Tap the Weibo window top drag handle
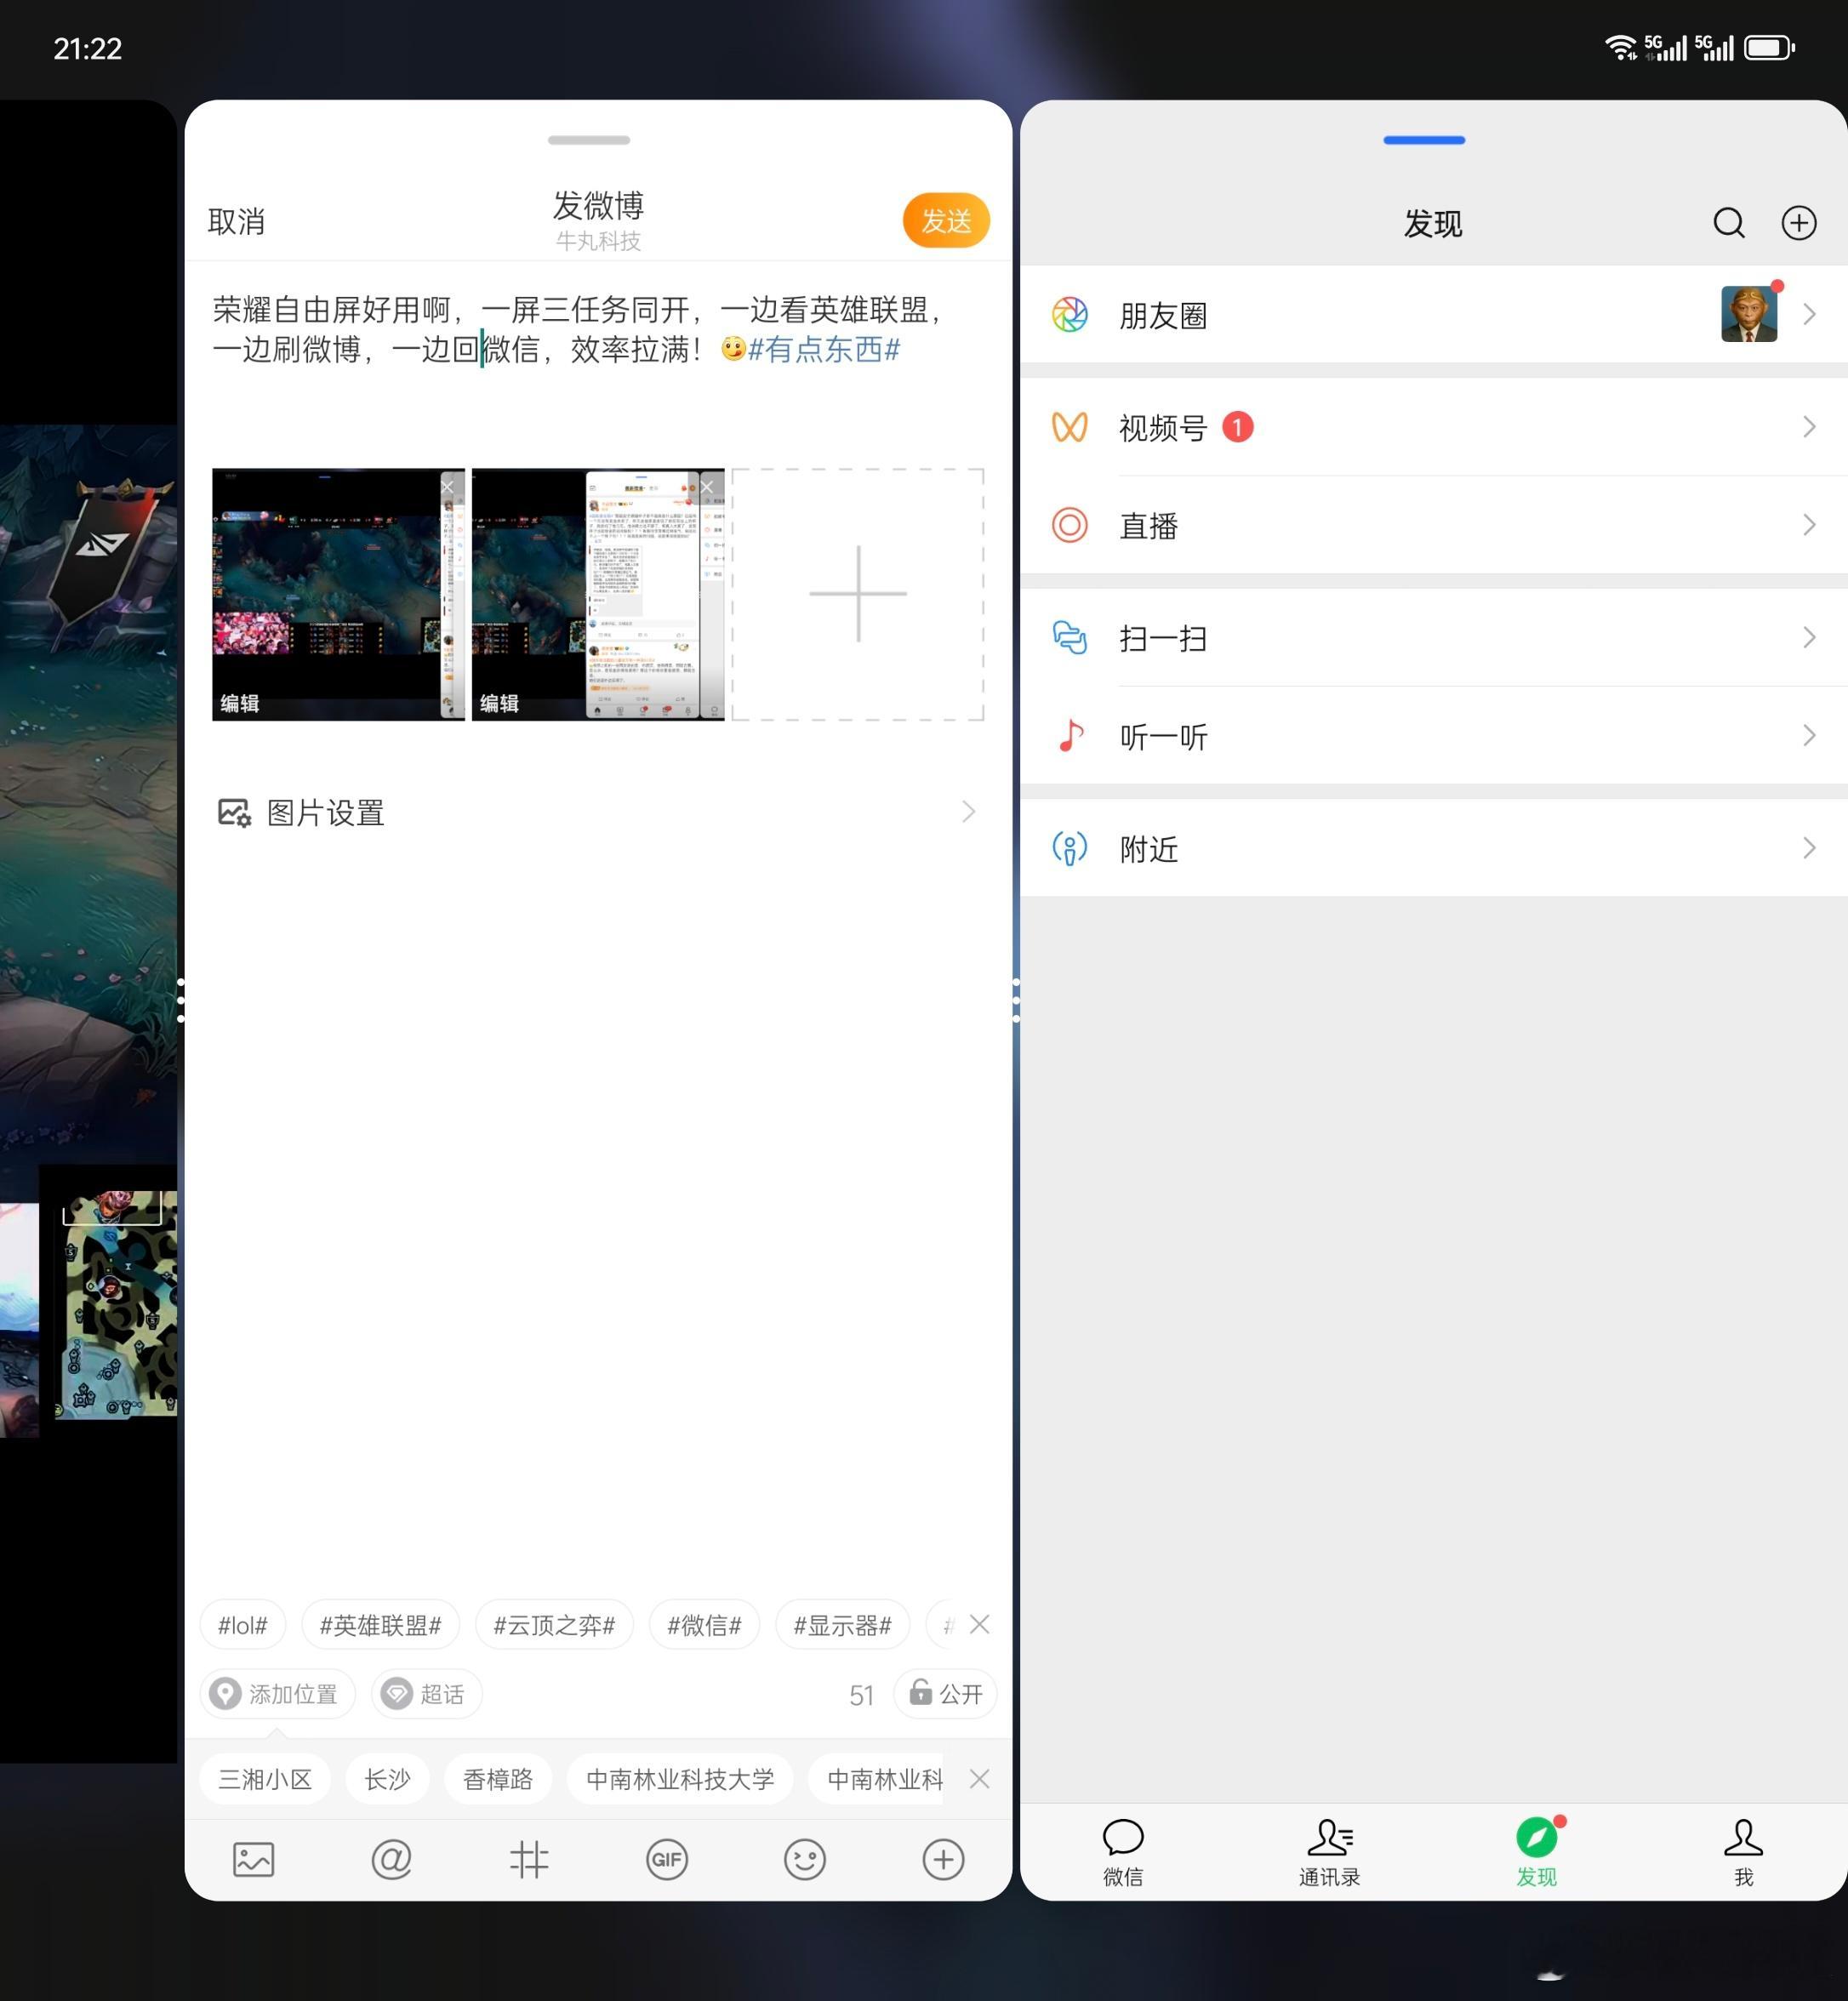 tap(589, 140)
